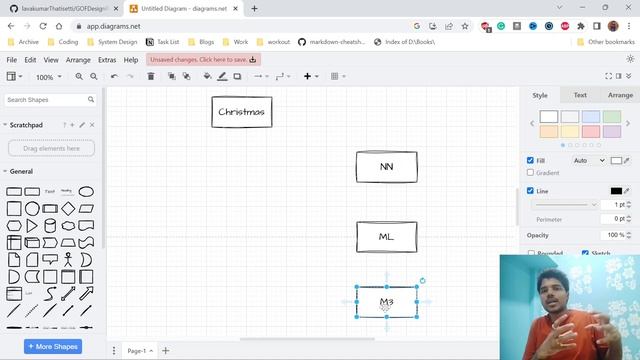Click the Page-1 tab

[x=140, y=351]
